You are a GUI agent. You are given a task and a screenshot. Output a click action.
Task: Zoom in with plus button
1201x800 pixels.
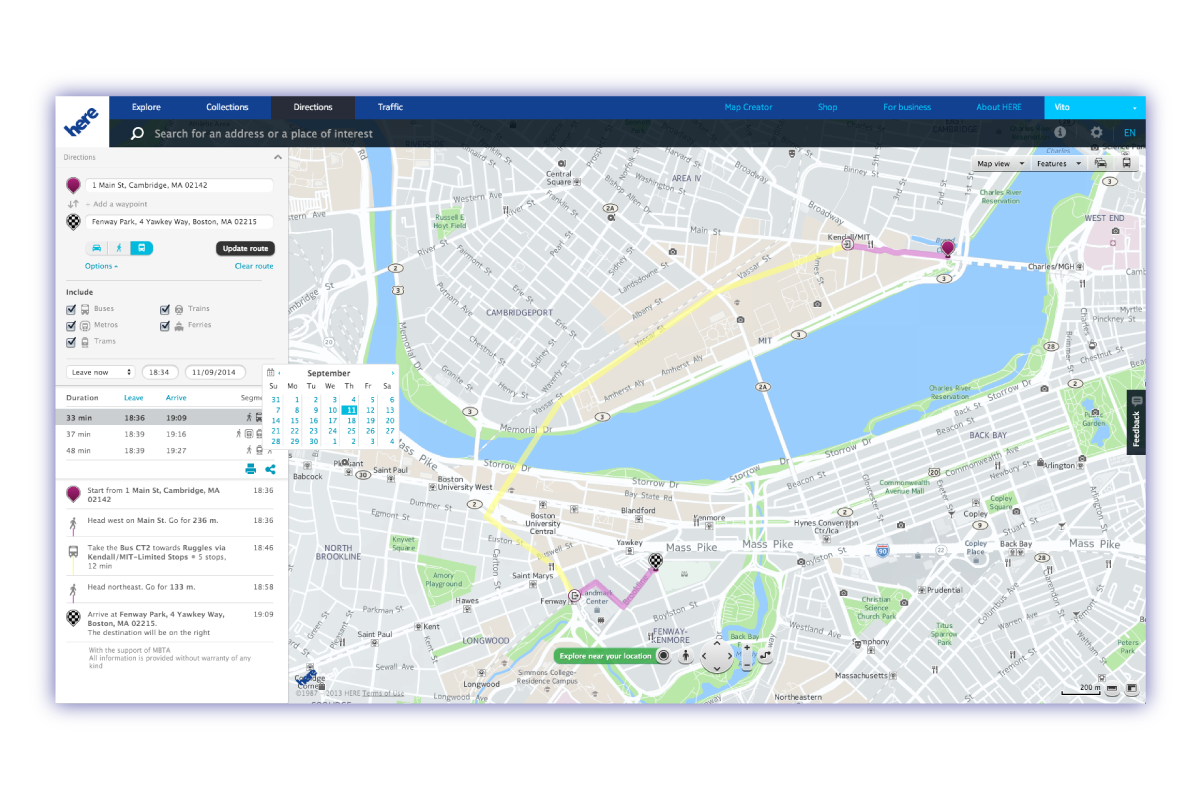(x=746, y=647)
